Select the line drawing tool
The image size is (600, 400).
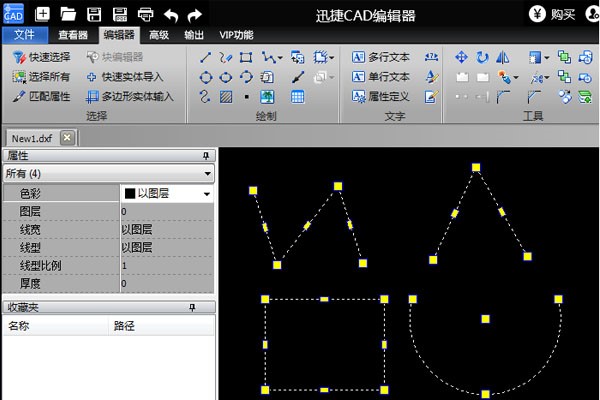point(205,57)
